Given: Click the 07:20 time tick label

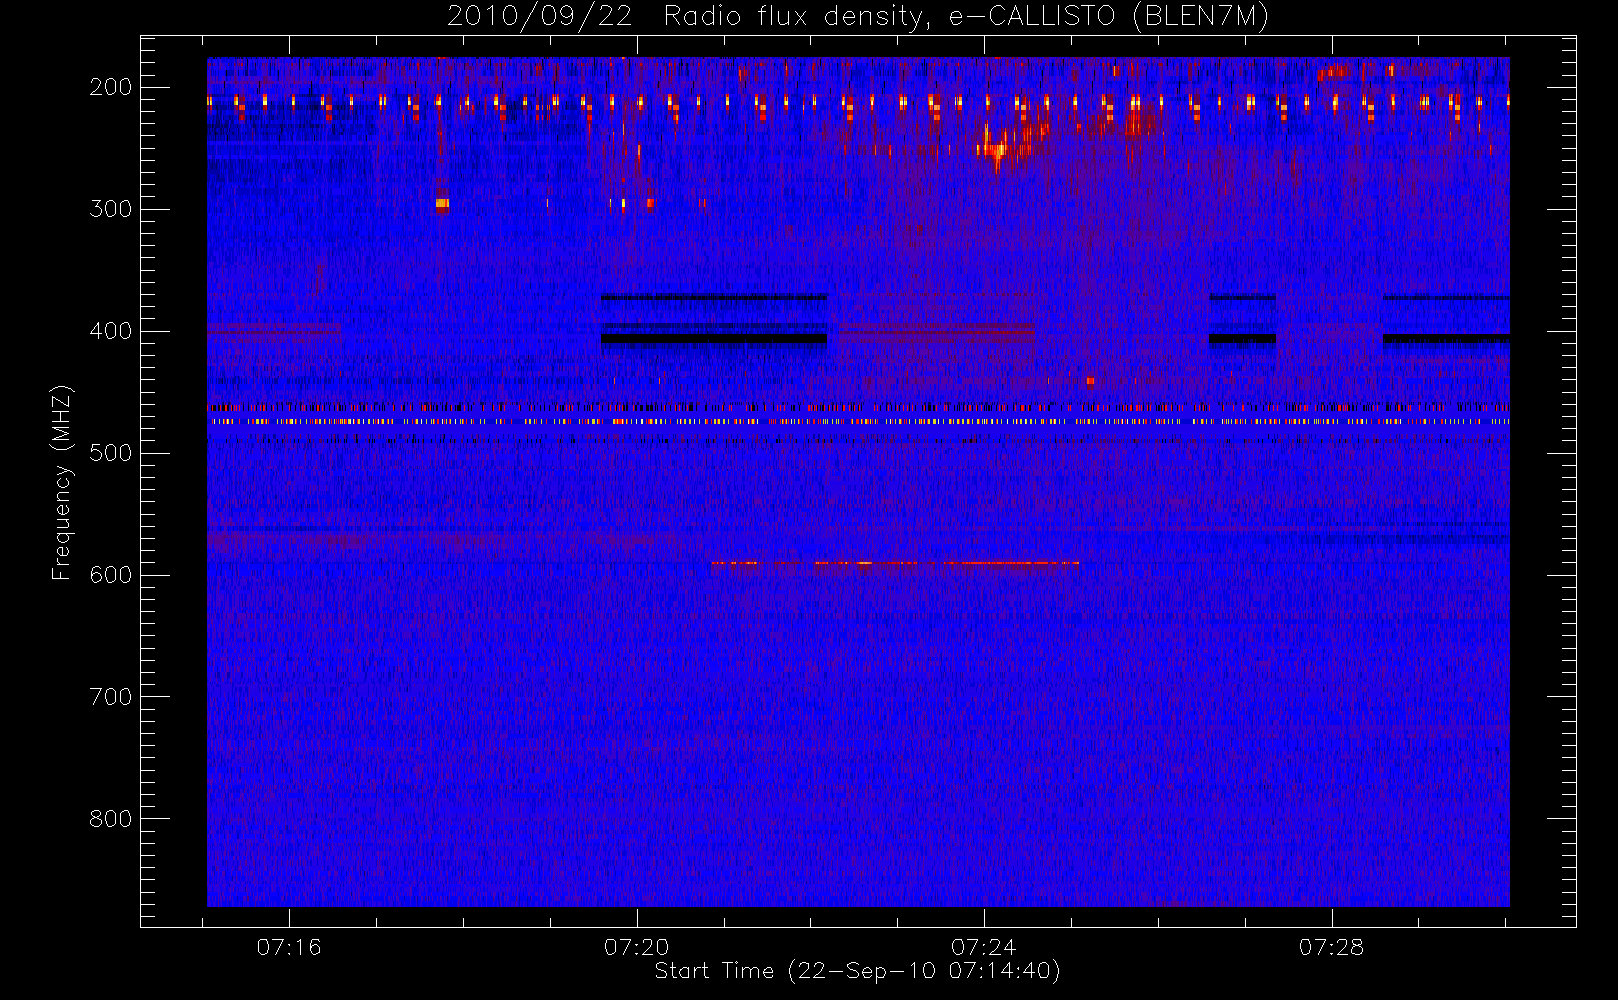Looking at the screenshot, I should (637, 947).
